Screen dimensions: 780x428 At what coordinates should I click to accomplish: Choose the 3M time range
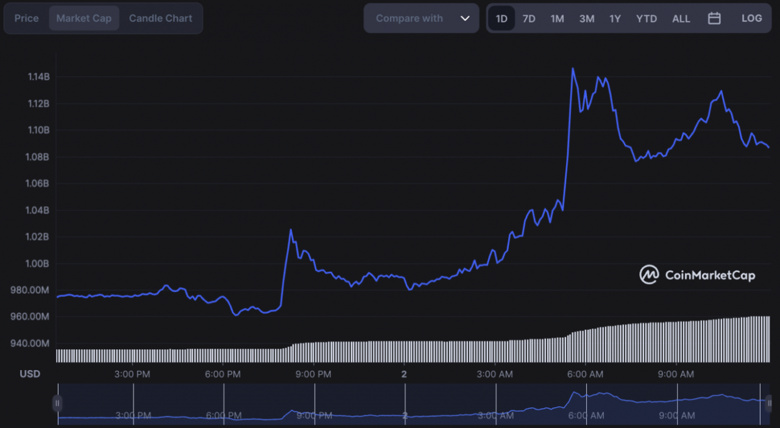click(586, 18)
